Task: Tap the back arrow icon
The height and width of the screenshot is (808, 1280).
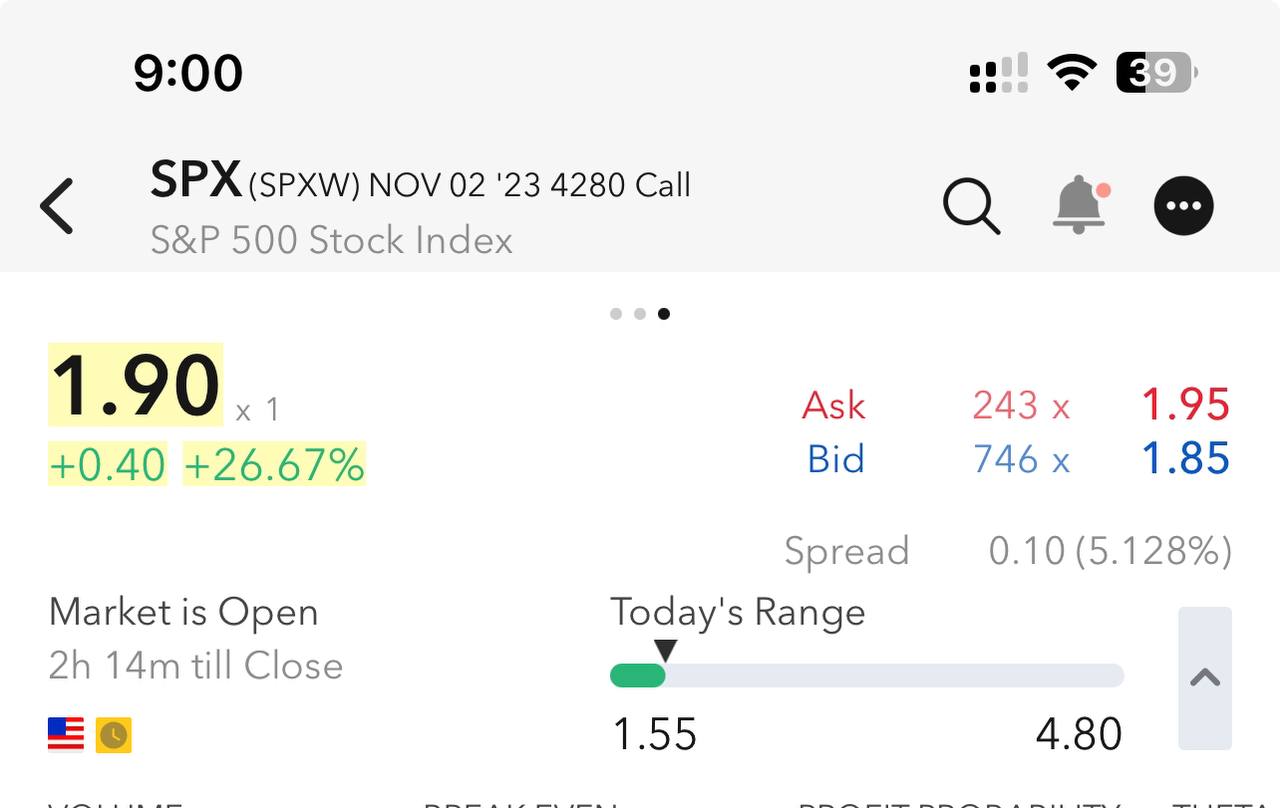Action: [57, 206]
